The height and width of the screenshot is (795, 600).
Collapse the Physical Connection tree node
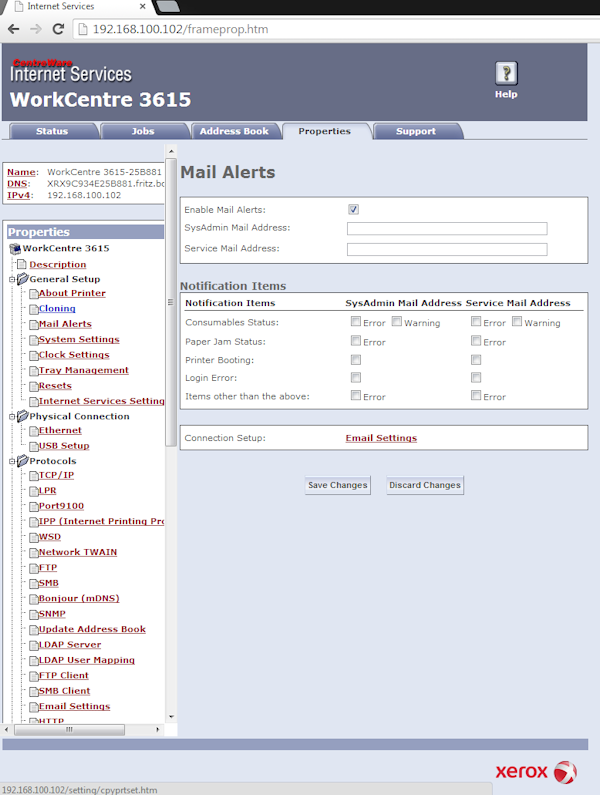click(x=12, y=416)
